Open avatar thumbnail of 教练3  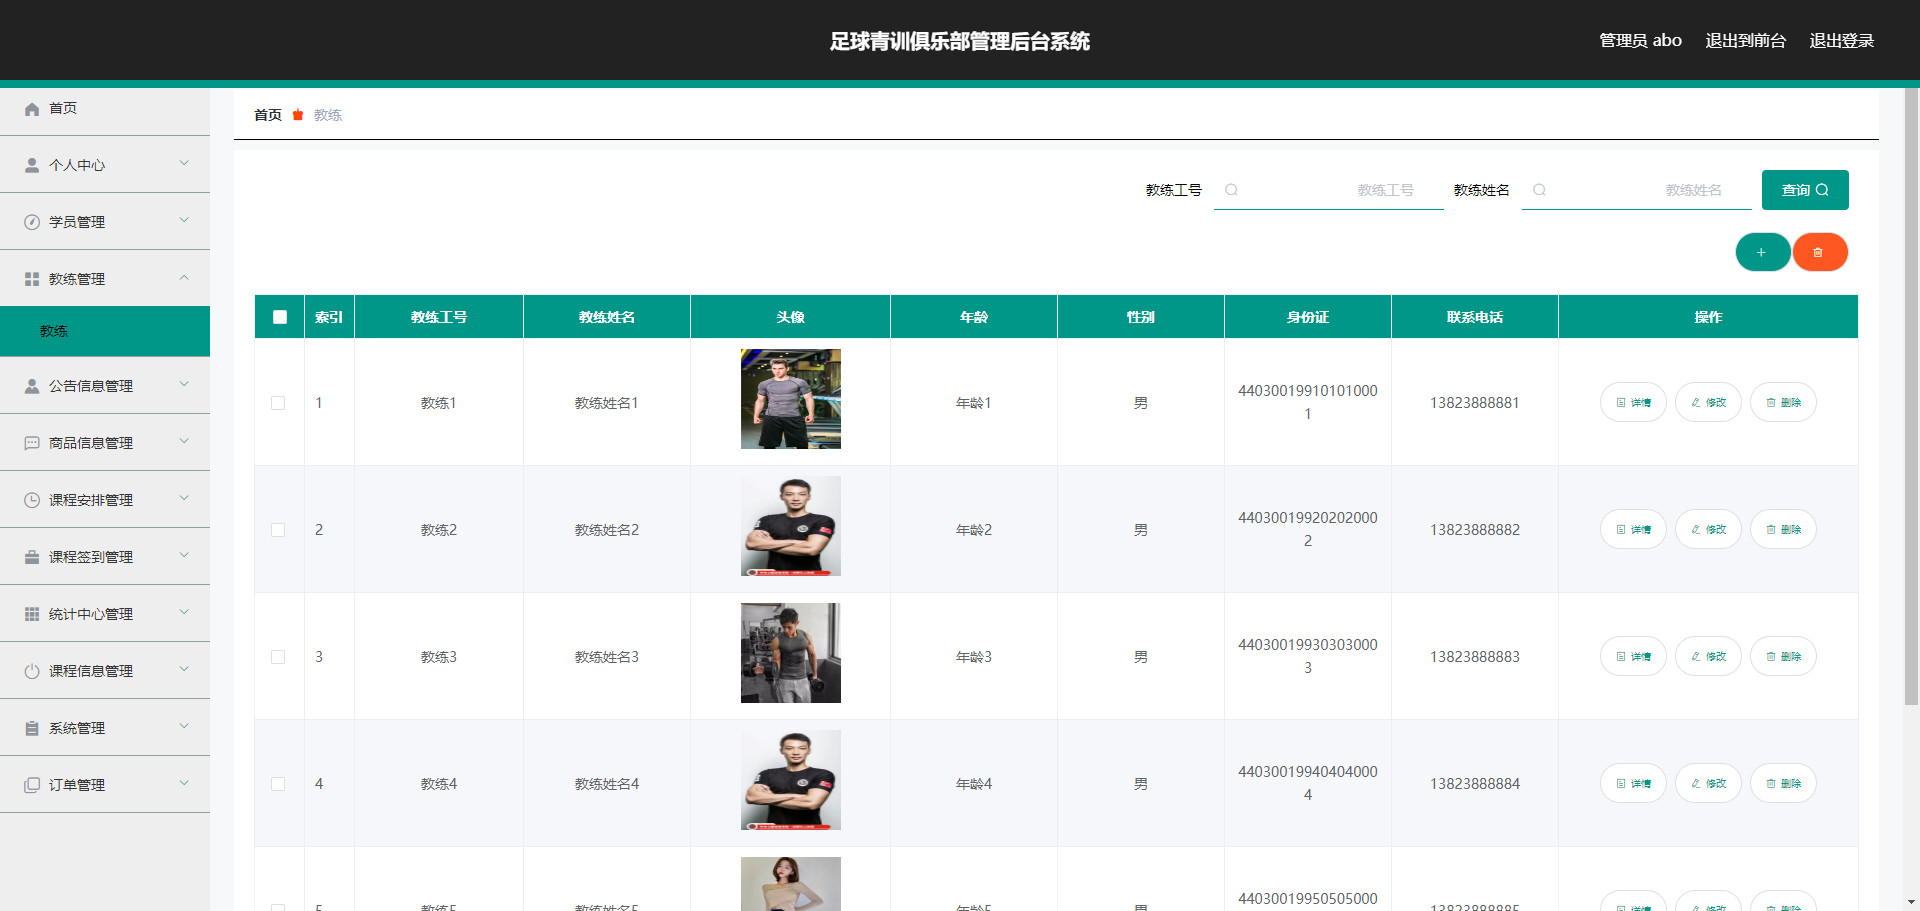(791, 653)
